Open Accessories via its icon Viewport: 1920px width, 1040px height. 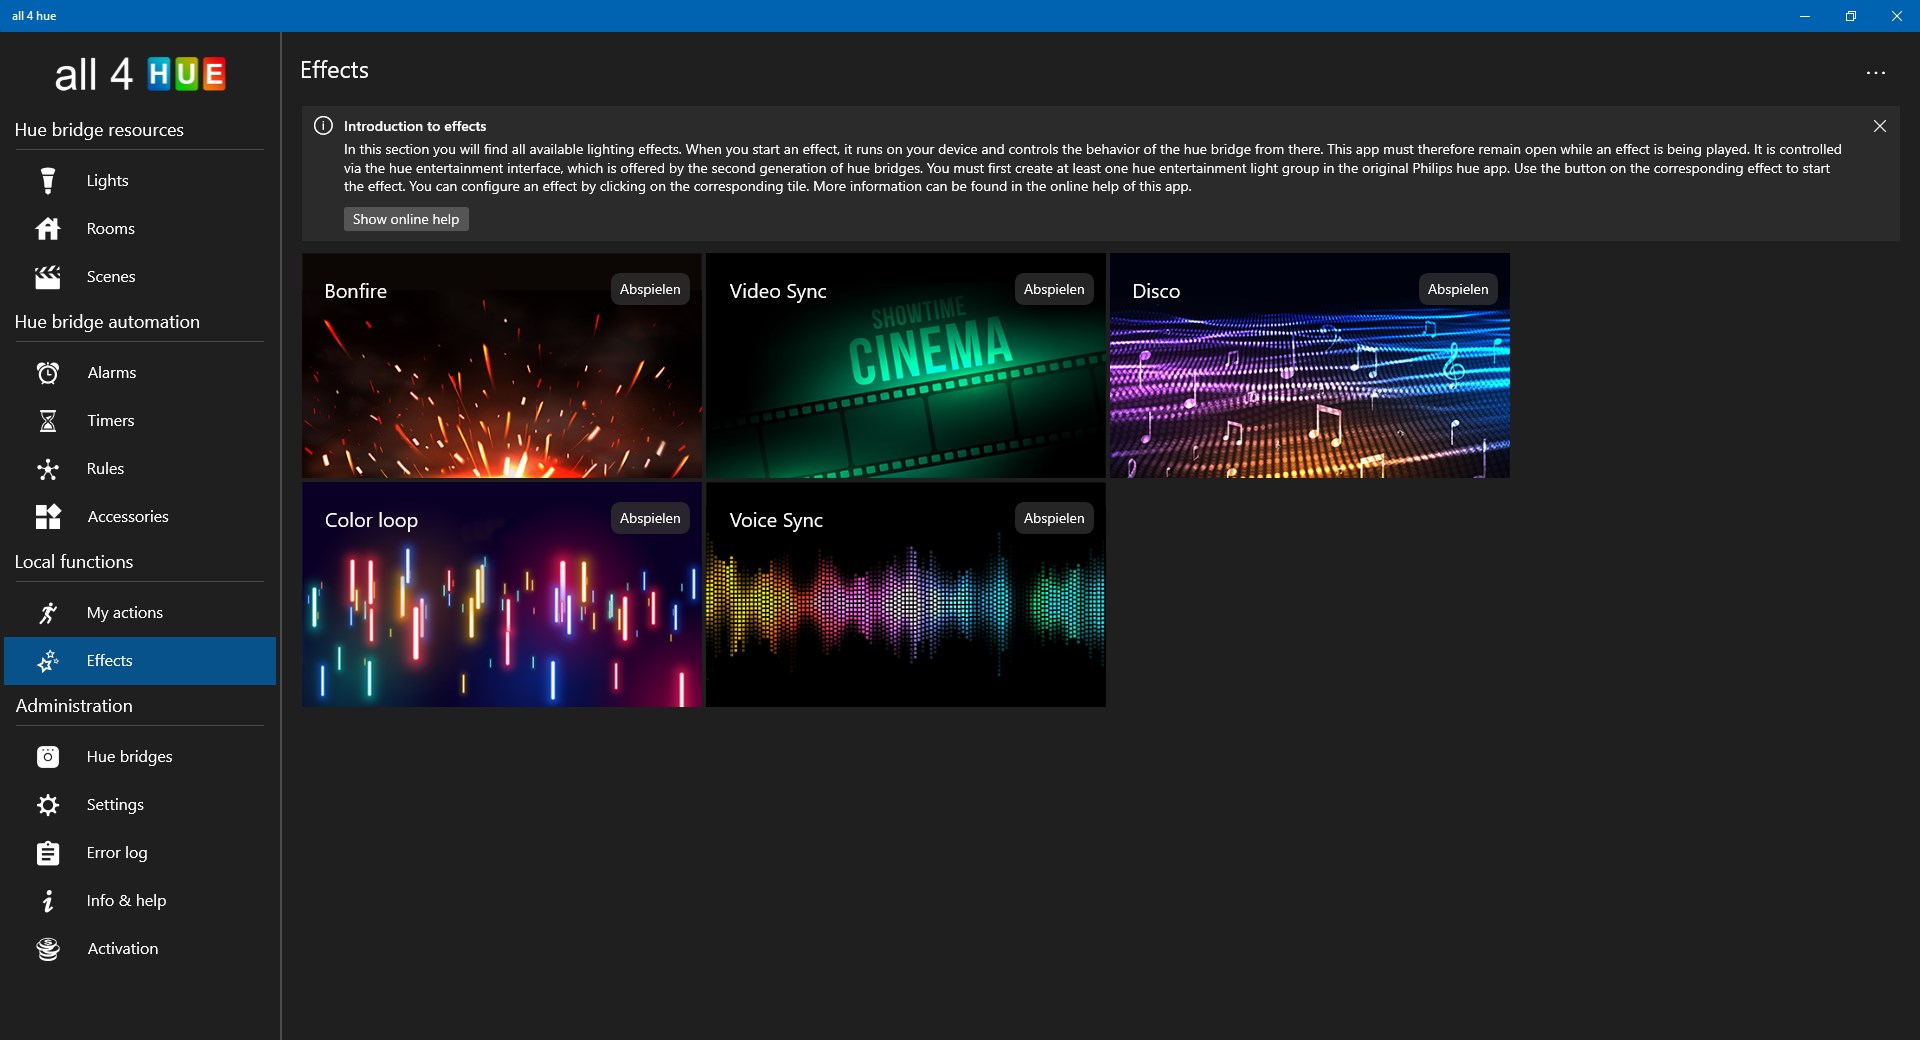(47, 516)
